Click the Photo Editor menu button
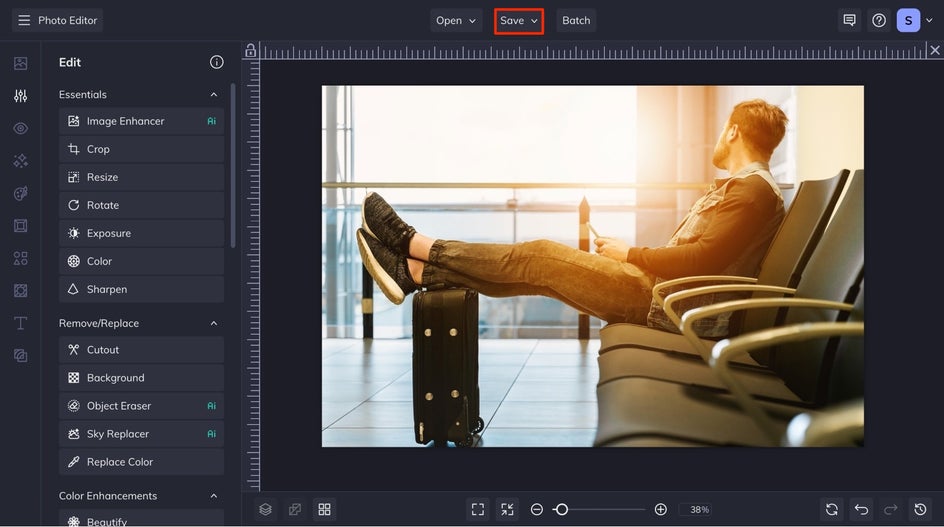Screen dimensions: 944x527 [x=57, y=20]
